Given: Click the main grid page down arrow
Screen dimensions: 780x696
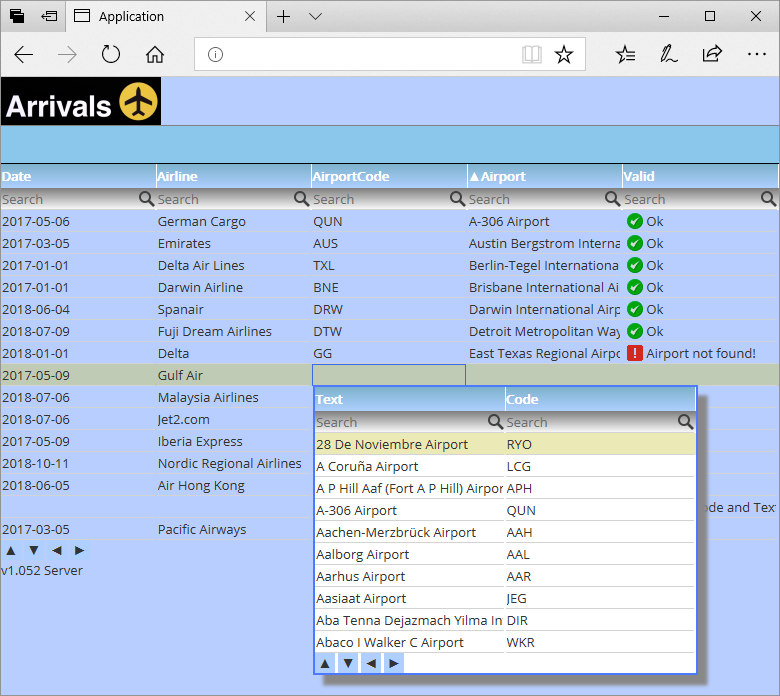Looking at the screenshot, I should point(34,550).
